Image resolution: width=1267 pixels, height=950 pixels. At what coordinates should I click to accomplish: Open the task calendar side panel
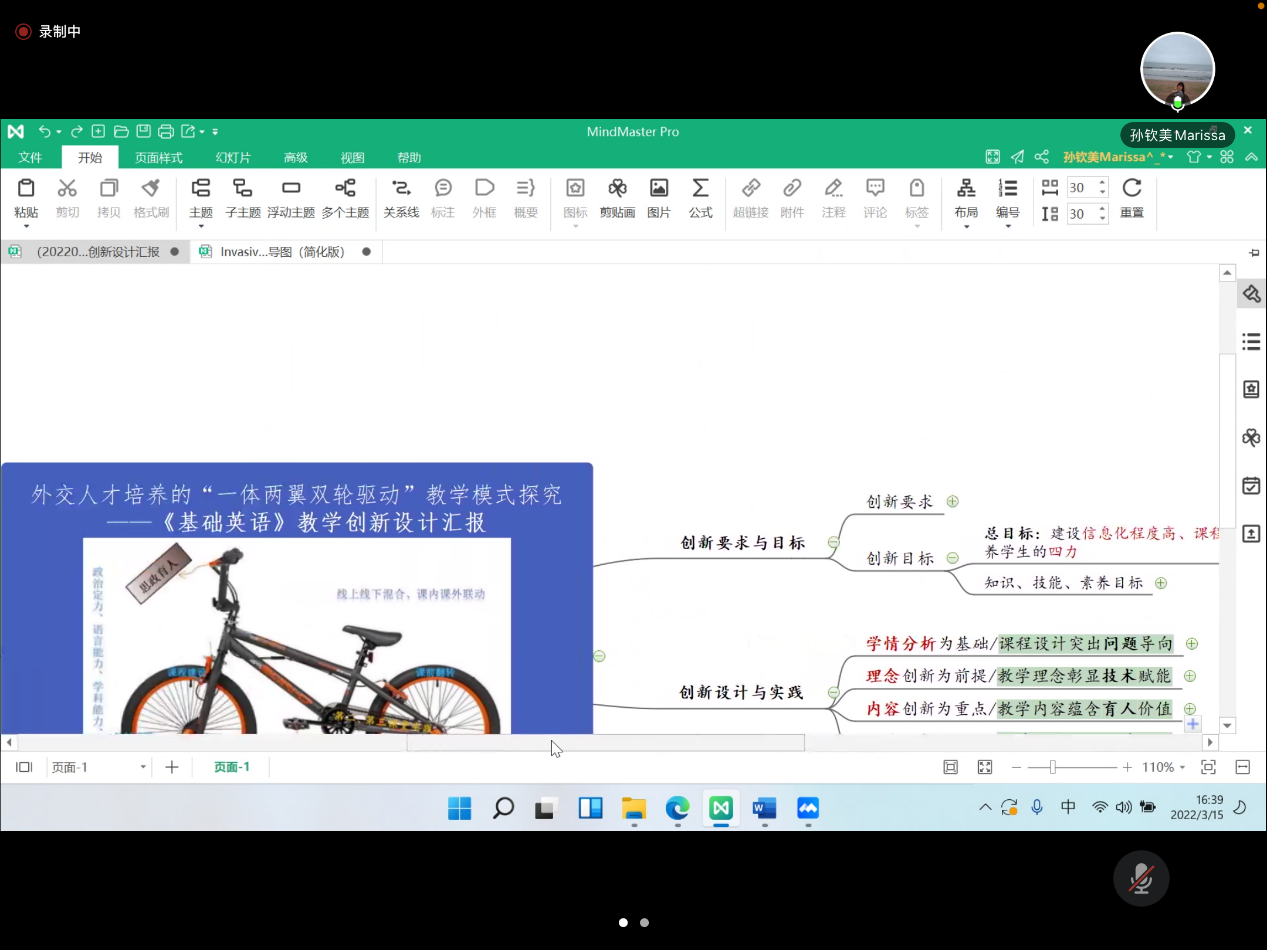tap(1251, 486)
